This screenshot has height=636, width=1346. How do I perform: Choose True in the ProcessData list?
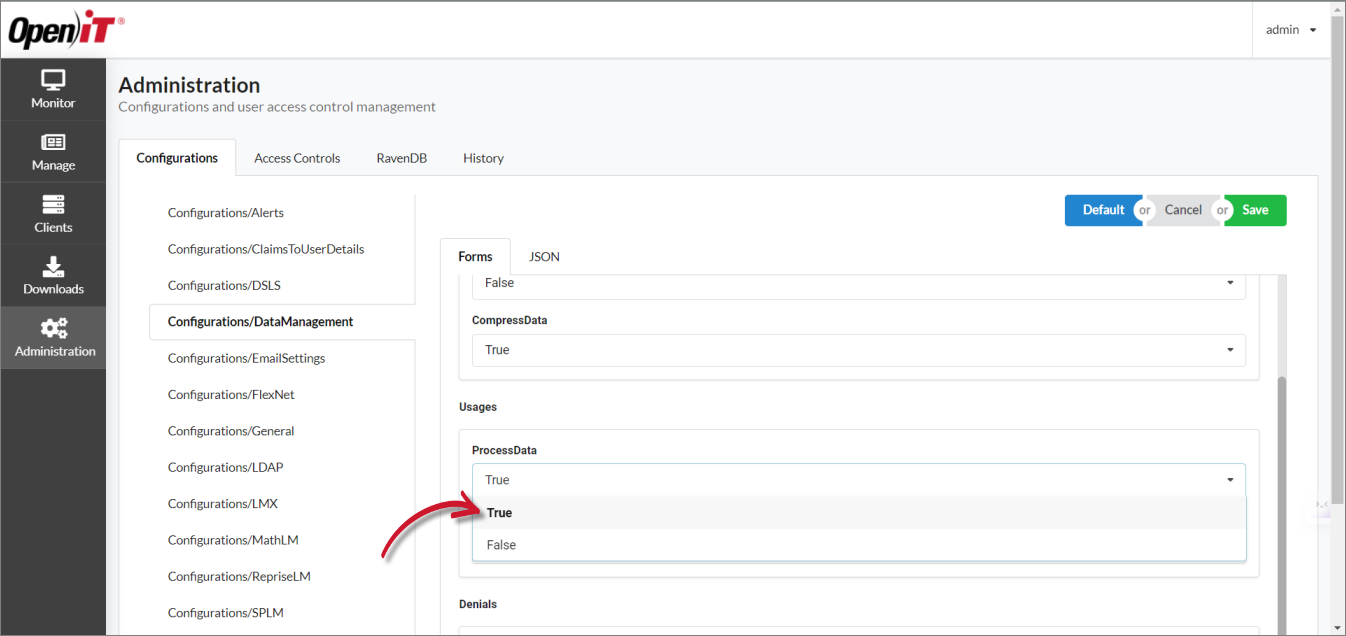tap(859, 513)
